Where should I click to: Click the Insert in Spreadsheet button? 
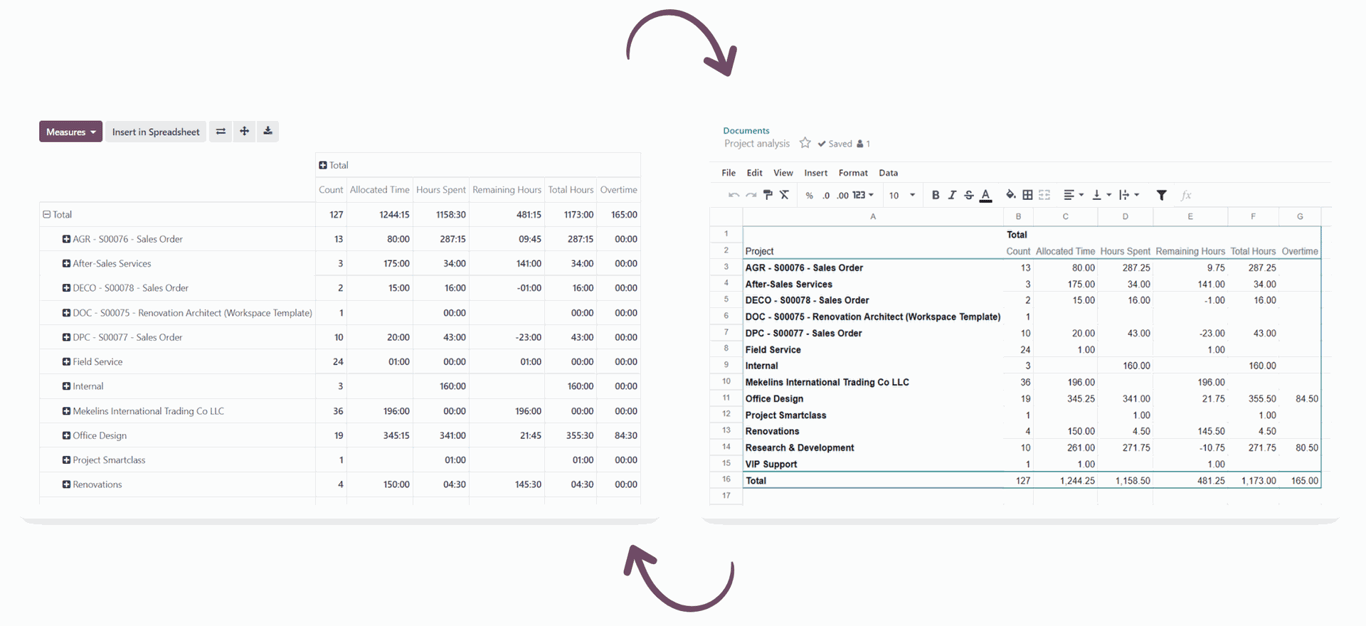pyautogui.click(x=155, y=131)
